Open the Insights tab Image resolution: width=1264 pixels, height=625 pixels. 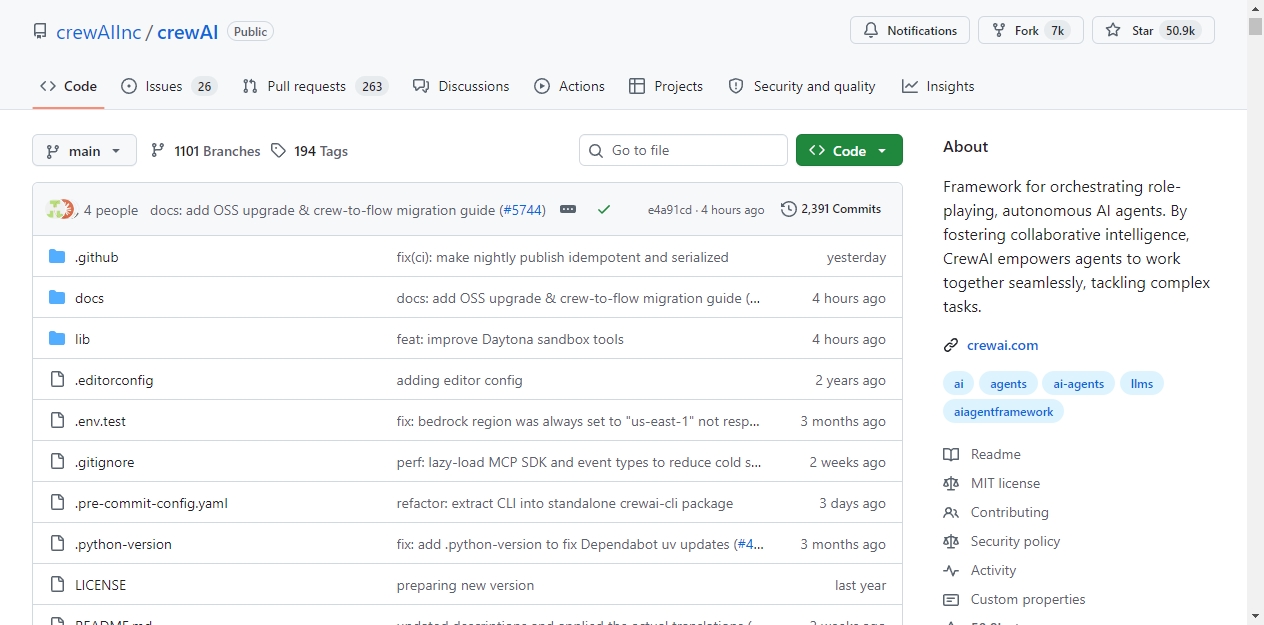pyautogui.click(x=938, y=87)
